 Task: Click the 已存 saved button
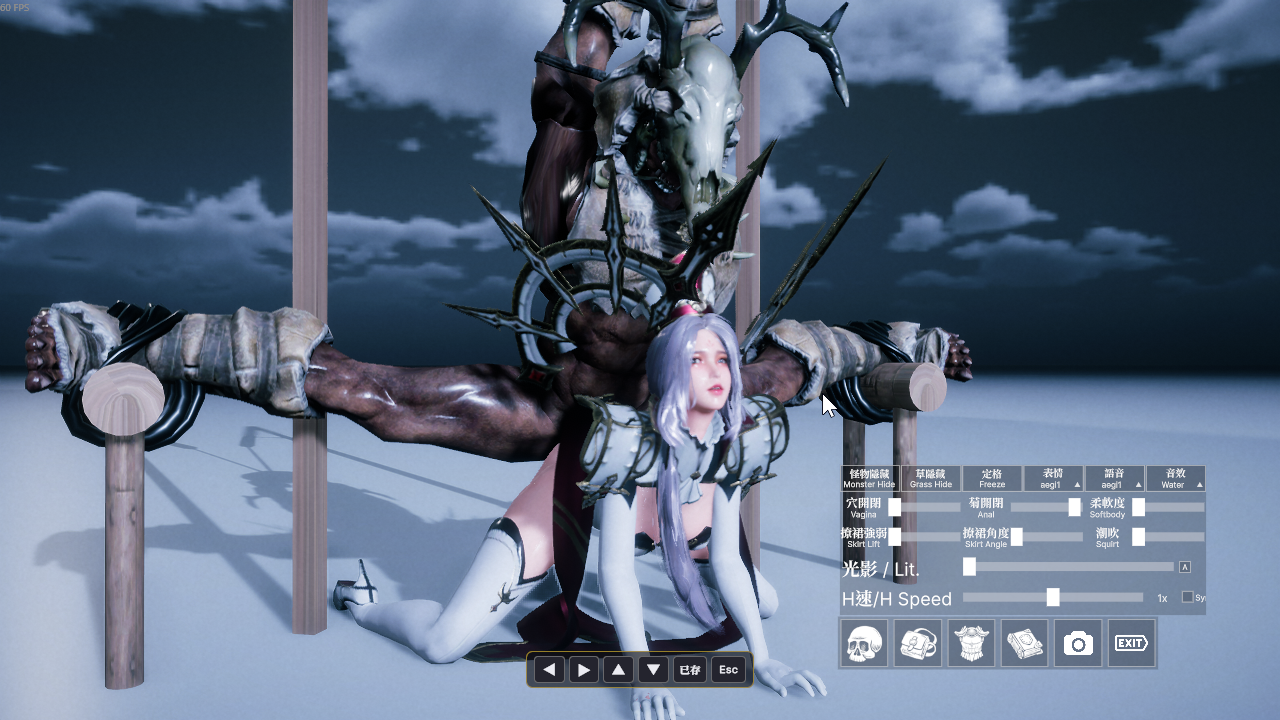(689, 670)
